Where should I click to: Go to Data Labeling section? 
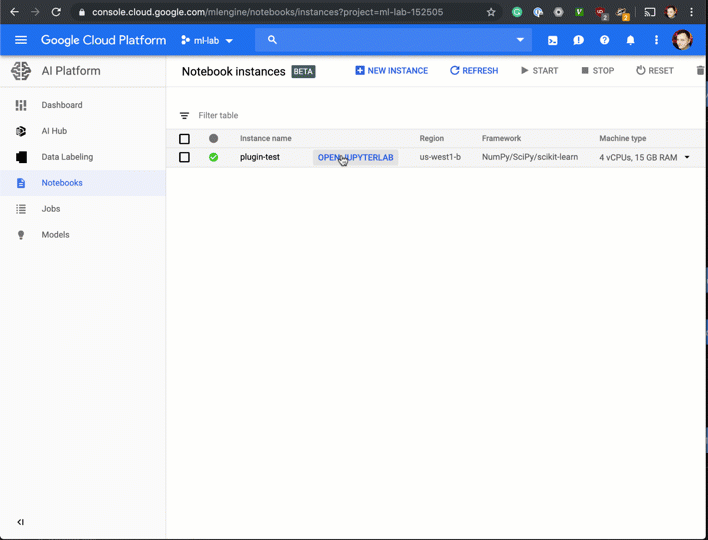tap(83, 157)
